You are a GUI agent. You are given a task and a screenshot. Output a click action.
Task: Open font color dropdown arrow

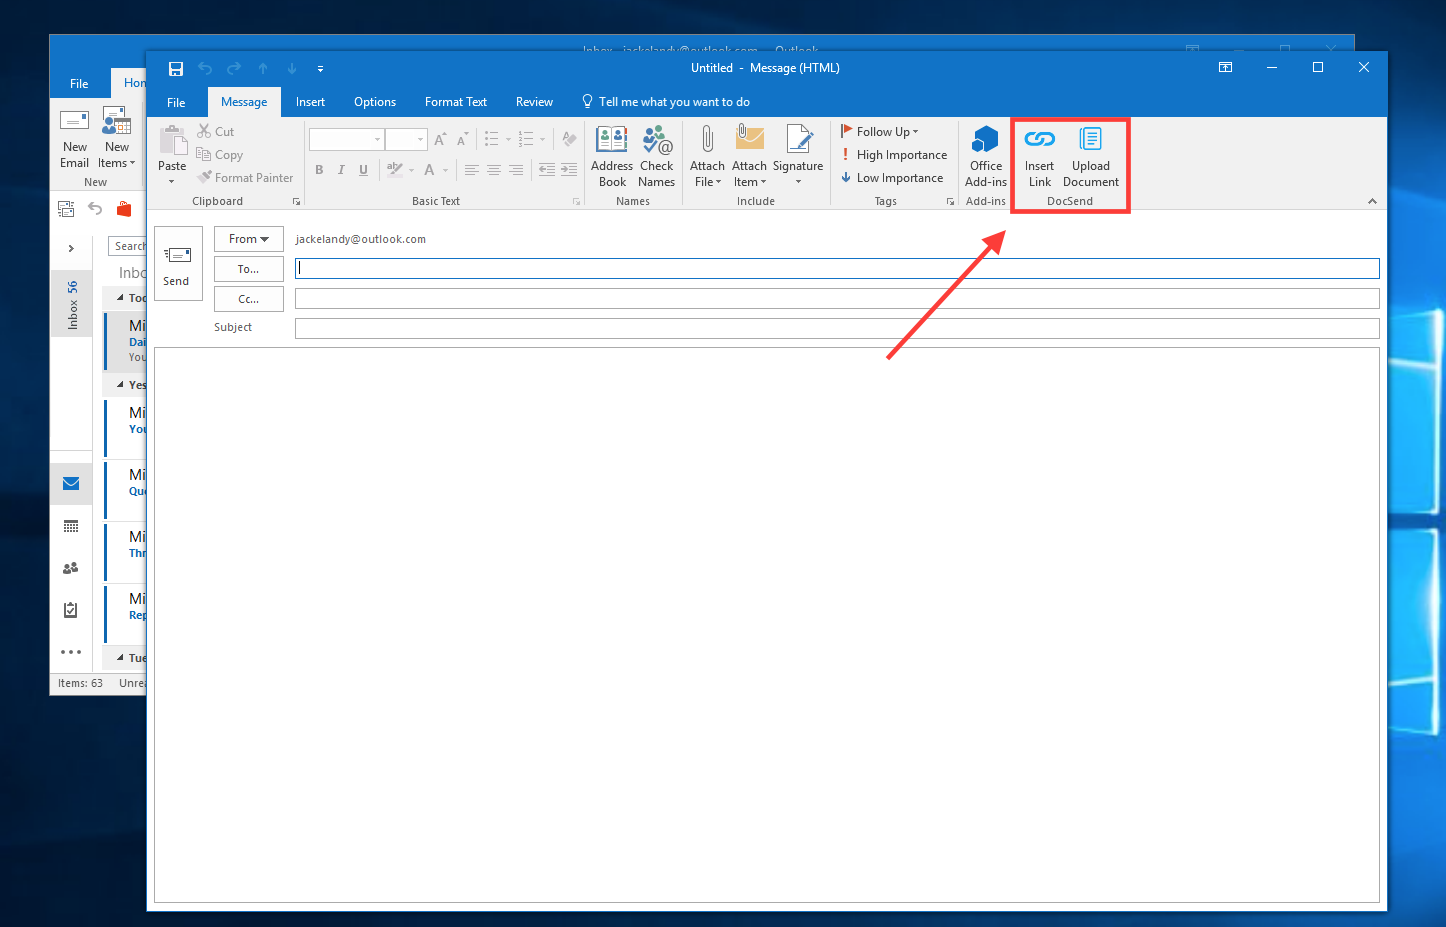[x=445, y=170]
